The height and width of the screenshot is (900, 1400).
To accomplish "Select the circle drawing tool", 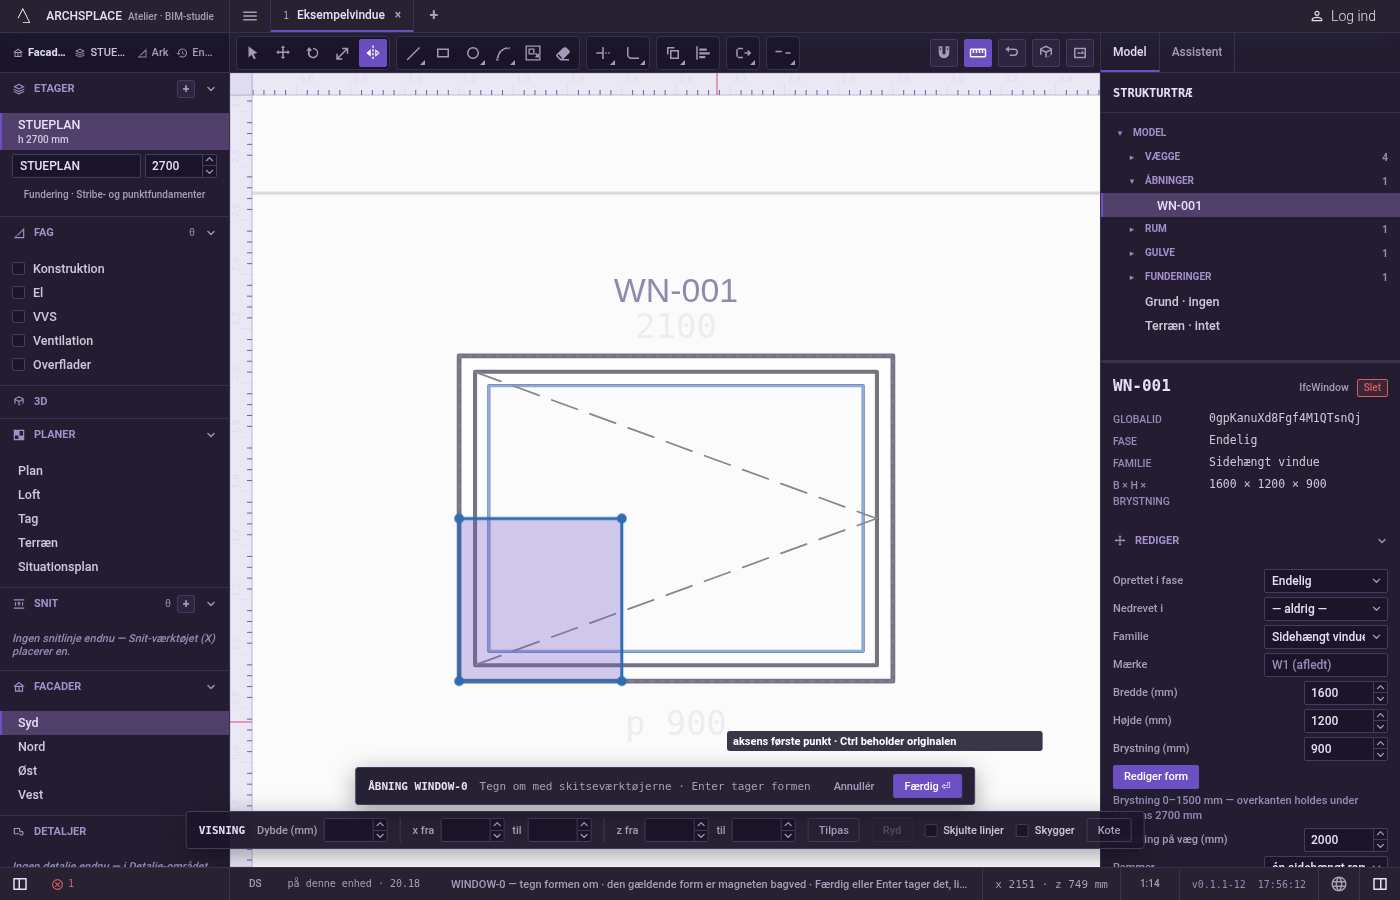I will pyautogui.click(x=473, y=53).
